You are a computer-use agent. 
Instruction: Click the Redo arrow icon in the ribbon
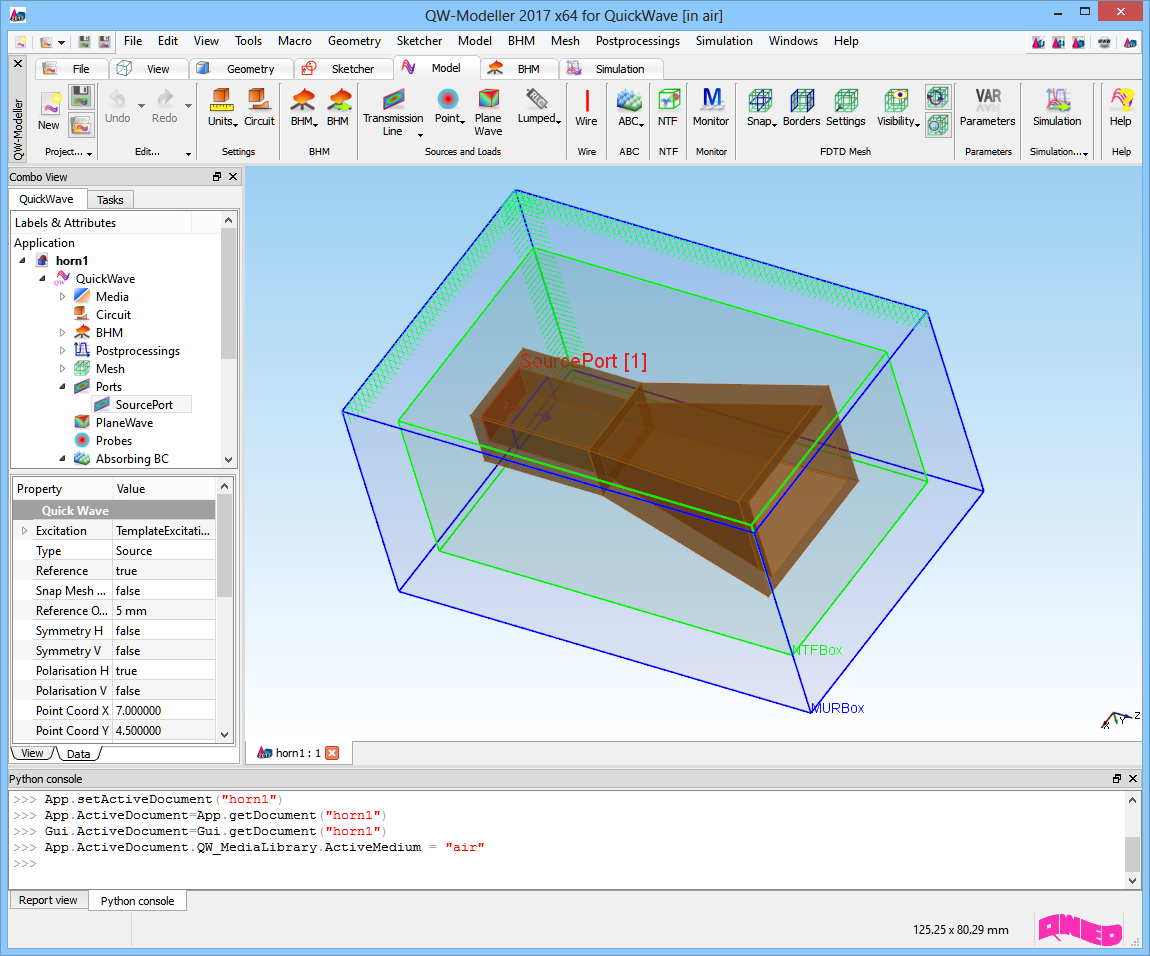(x=165, y=98)
